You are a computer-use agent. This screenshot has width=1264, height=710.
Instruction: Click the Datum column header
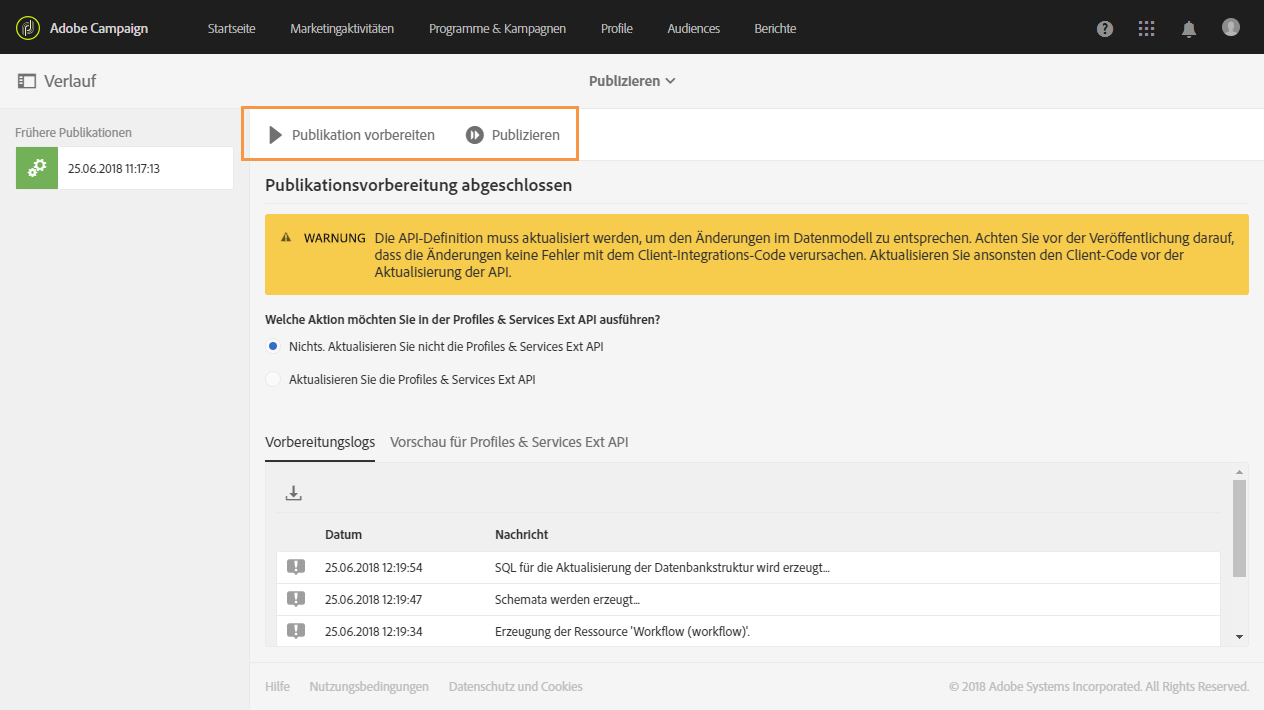pos(343,534)
